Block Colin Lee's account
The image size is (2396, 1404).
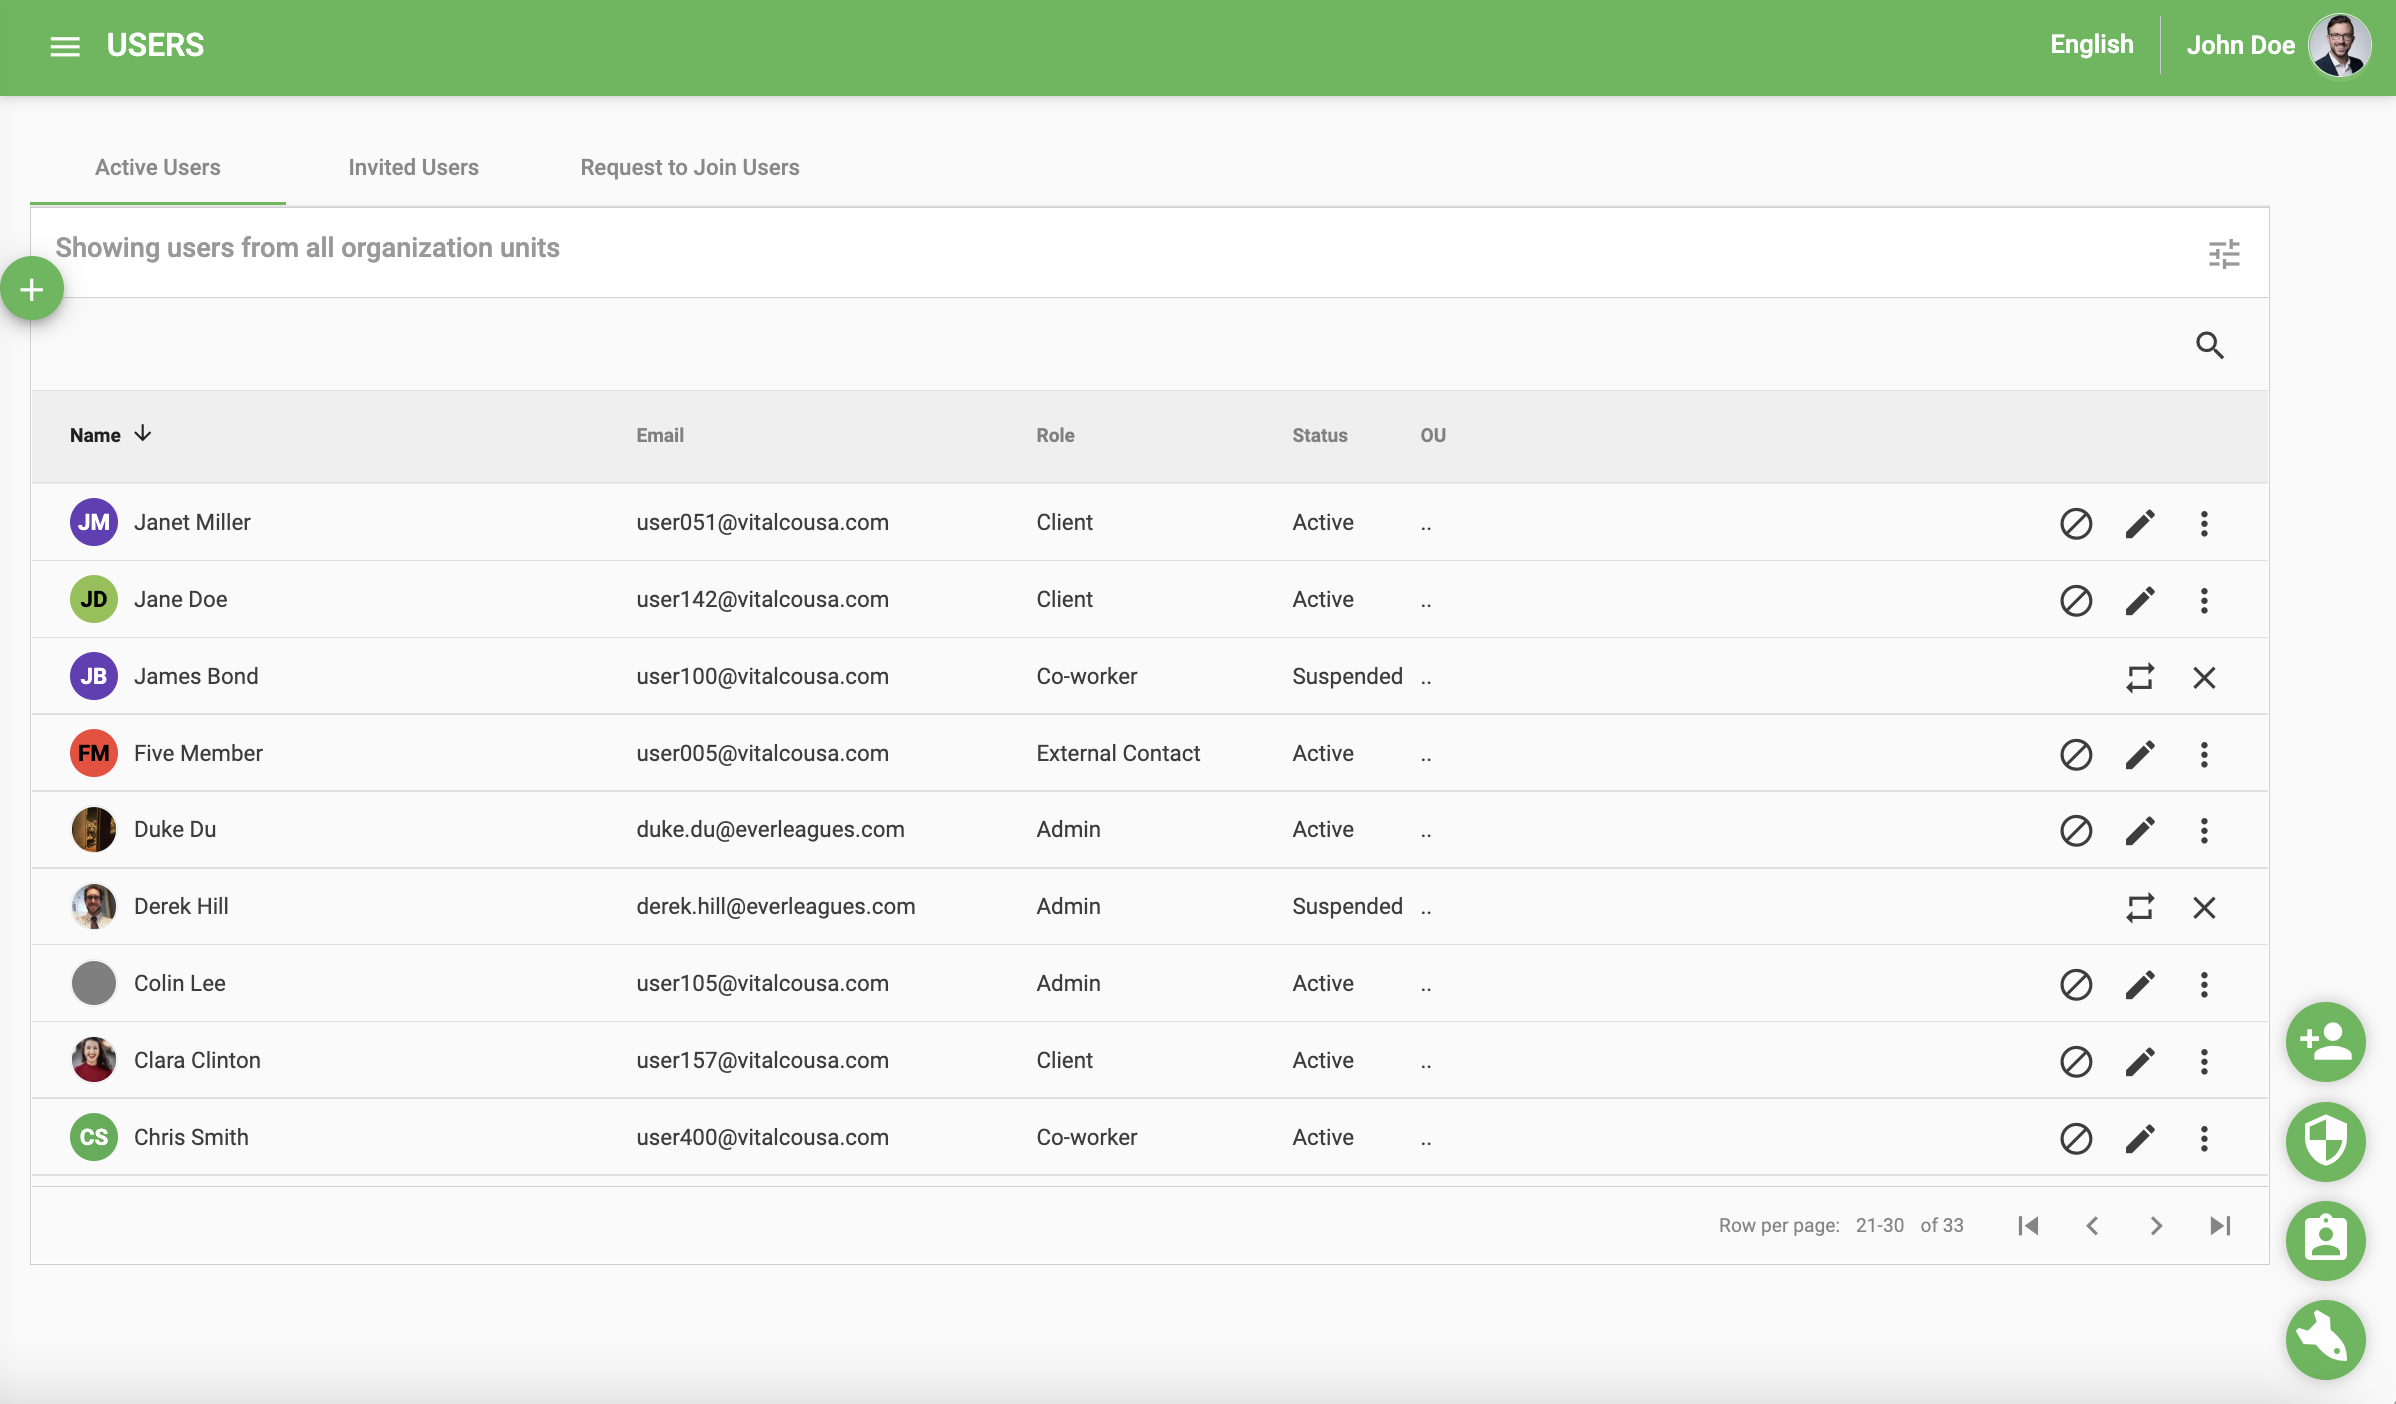click(2076, 985)
